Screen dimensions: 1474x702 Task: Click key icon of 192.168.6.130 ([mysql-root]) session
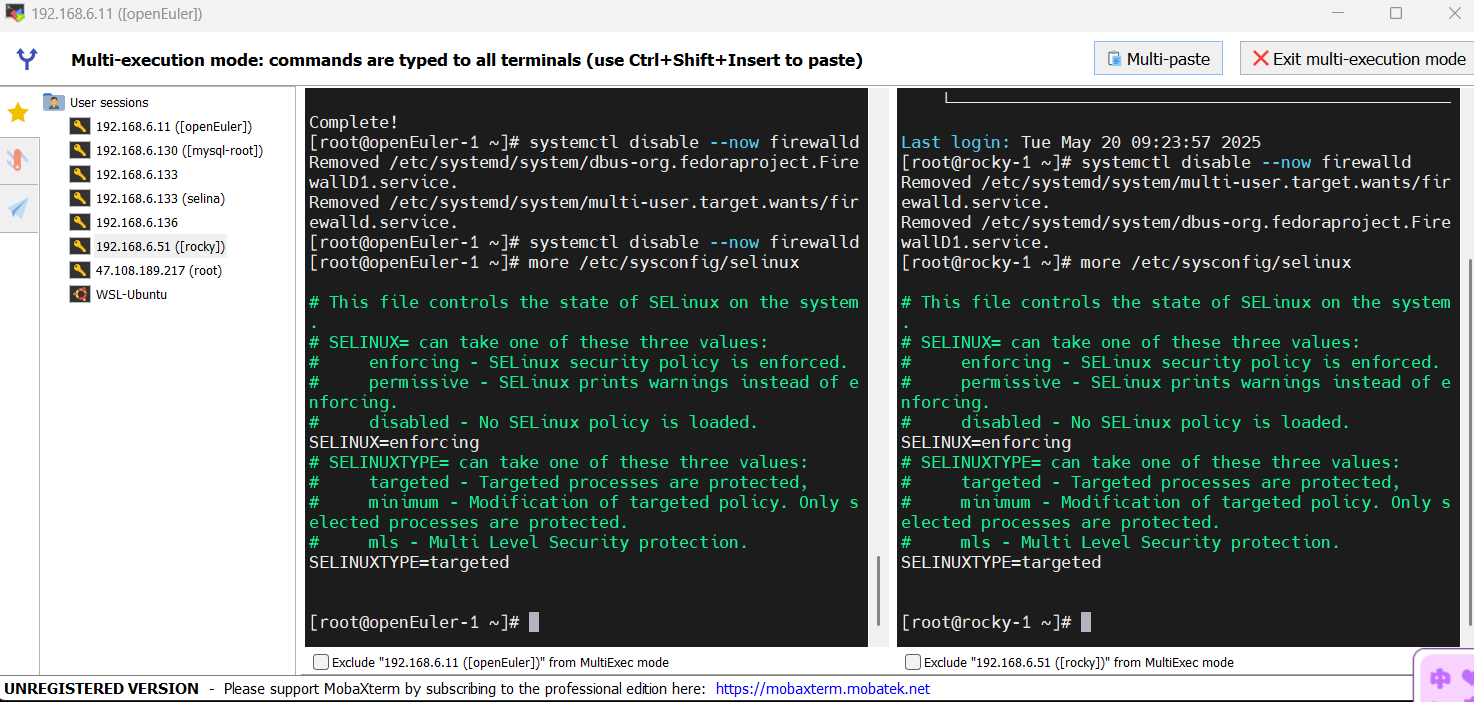pyautogui.click(x=80, y=150)
